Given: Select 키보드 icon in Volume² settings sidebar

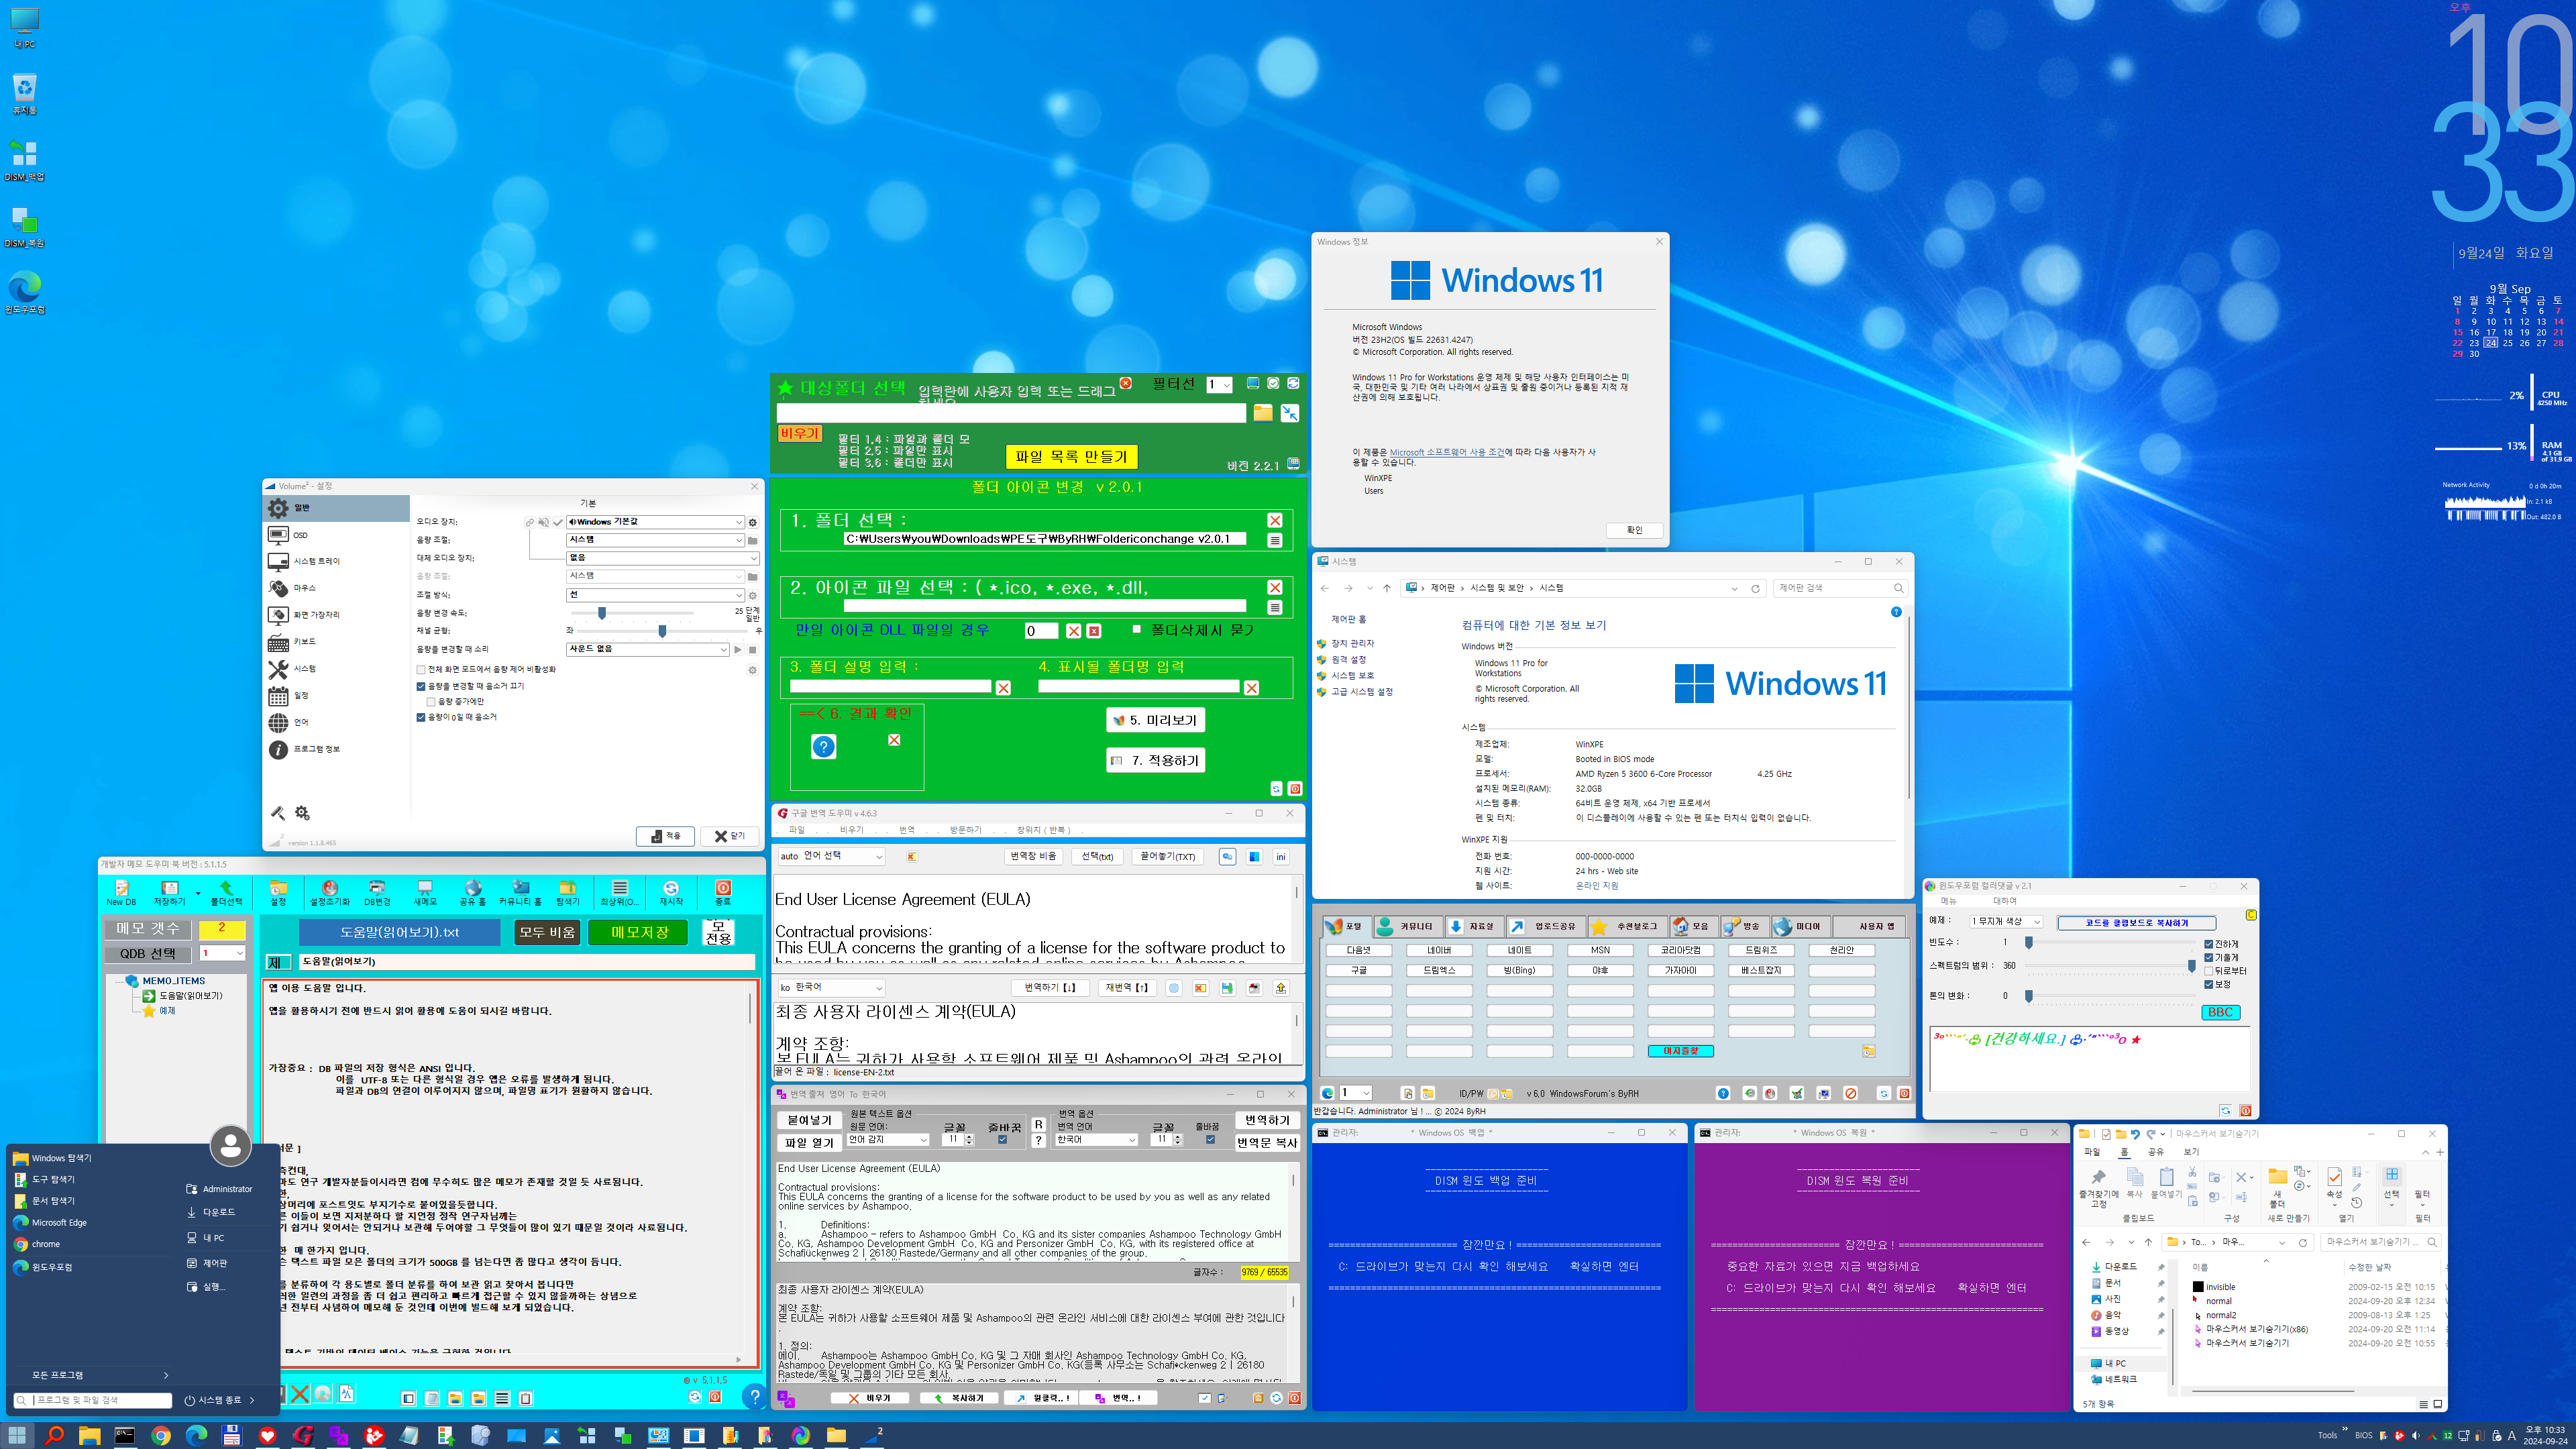Looking at the screenshot, I should [278, 642].
